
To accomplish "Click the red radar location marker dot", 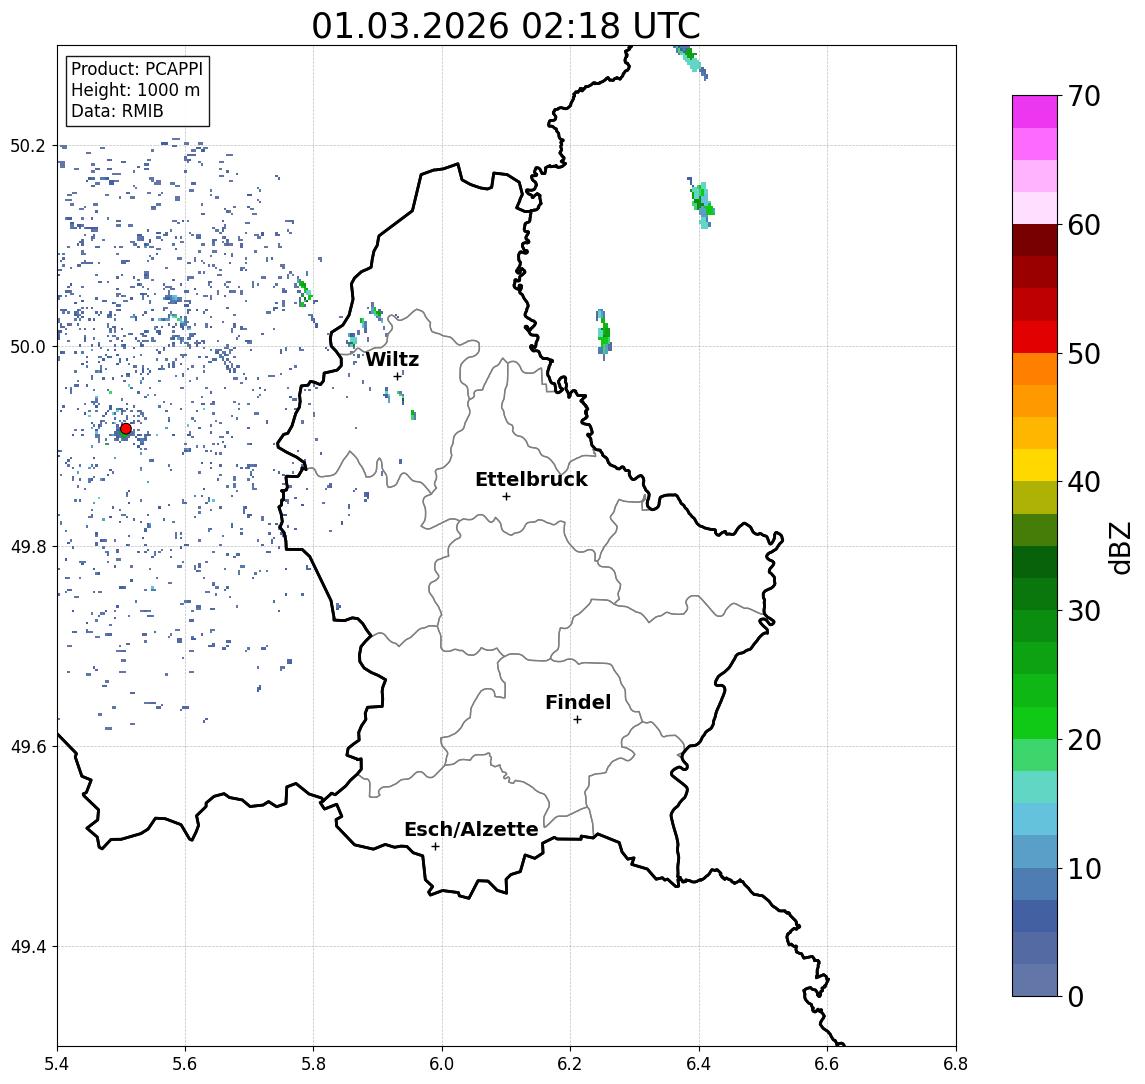I will tap(125, 429).
